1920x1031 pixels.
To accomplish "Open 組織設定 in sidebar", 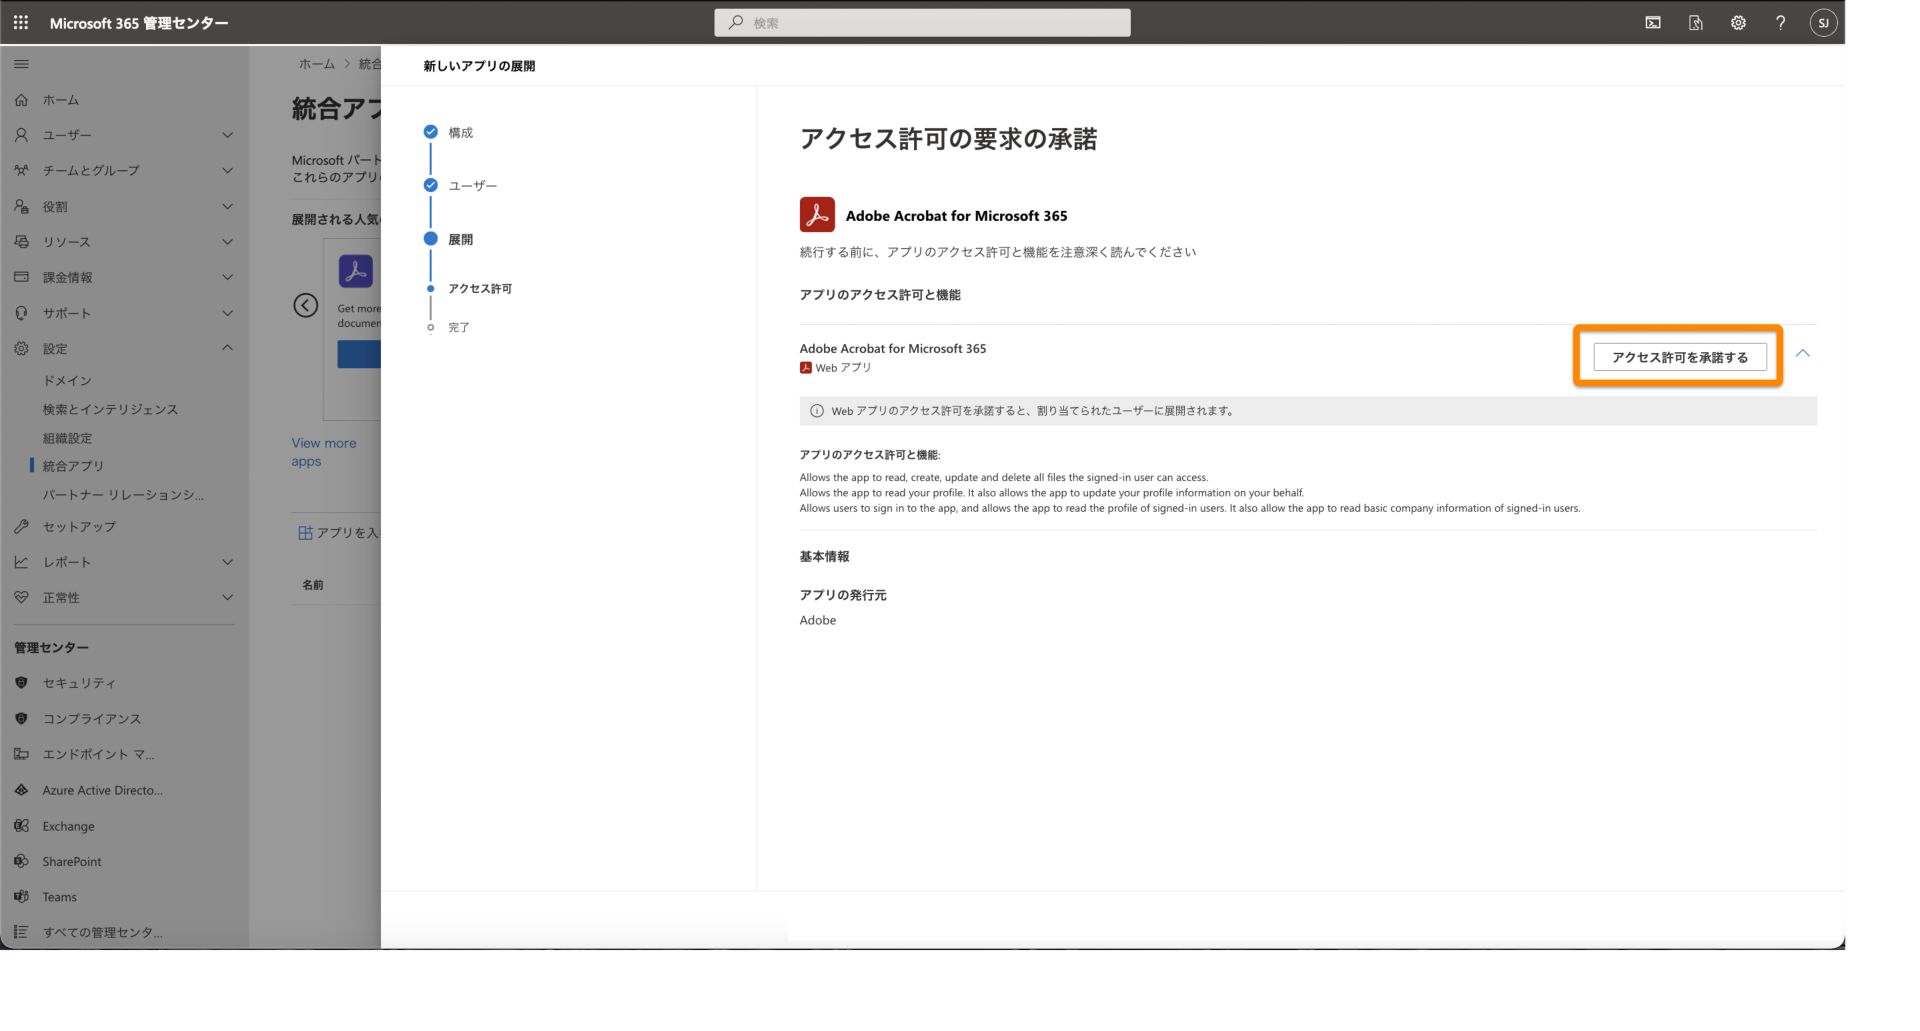I will [x=67, y=438].
